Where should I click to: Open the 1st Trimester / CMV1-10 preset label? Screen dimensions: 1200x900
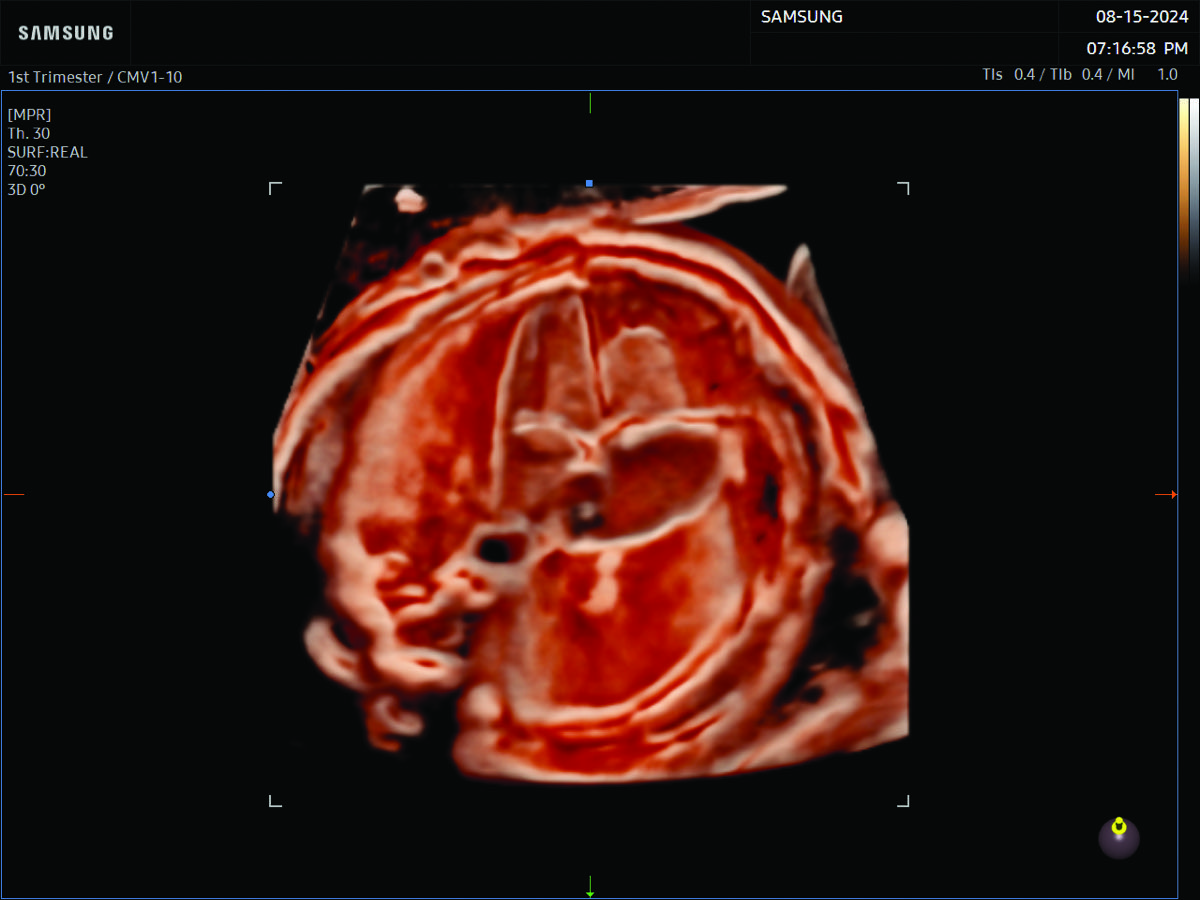tap(95, 77)
